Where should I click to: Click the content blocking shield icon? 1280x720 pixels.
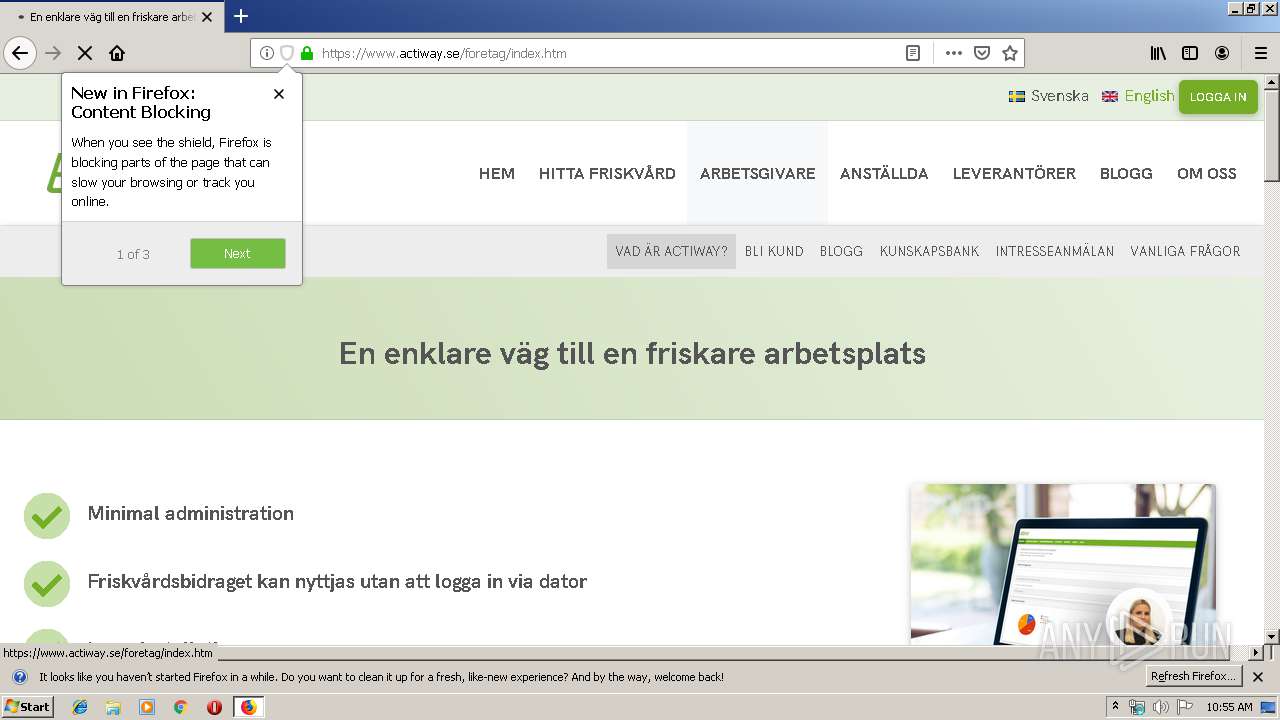coord(286,53)
